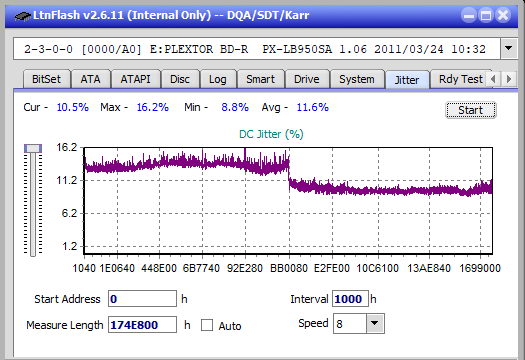The image size is (525, 360).
Task: Click the Measure Length input field
Action: pyautogui.click(x=142, y=325)
